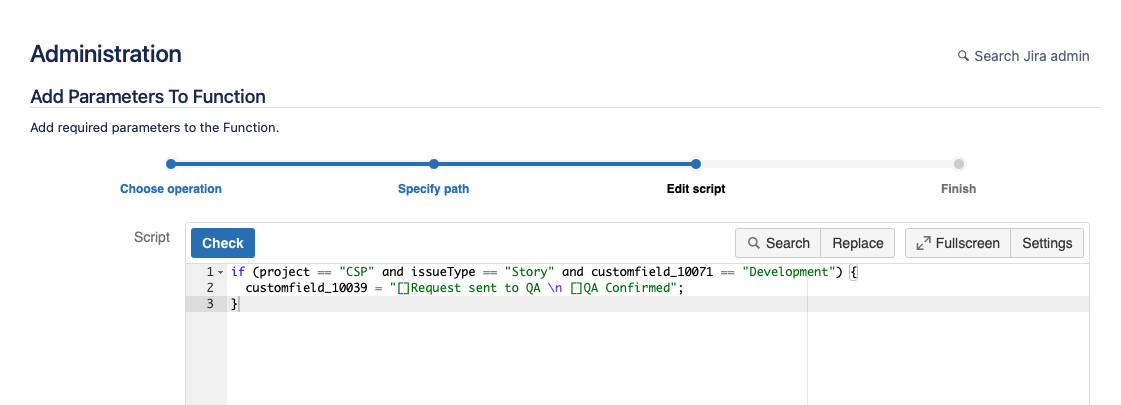Go back to the Choose operation step

[x=171, y=189]
